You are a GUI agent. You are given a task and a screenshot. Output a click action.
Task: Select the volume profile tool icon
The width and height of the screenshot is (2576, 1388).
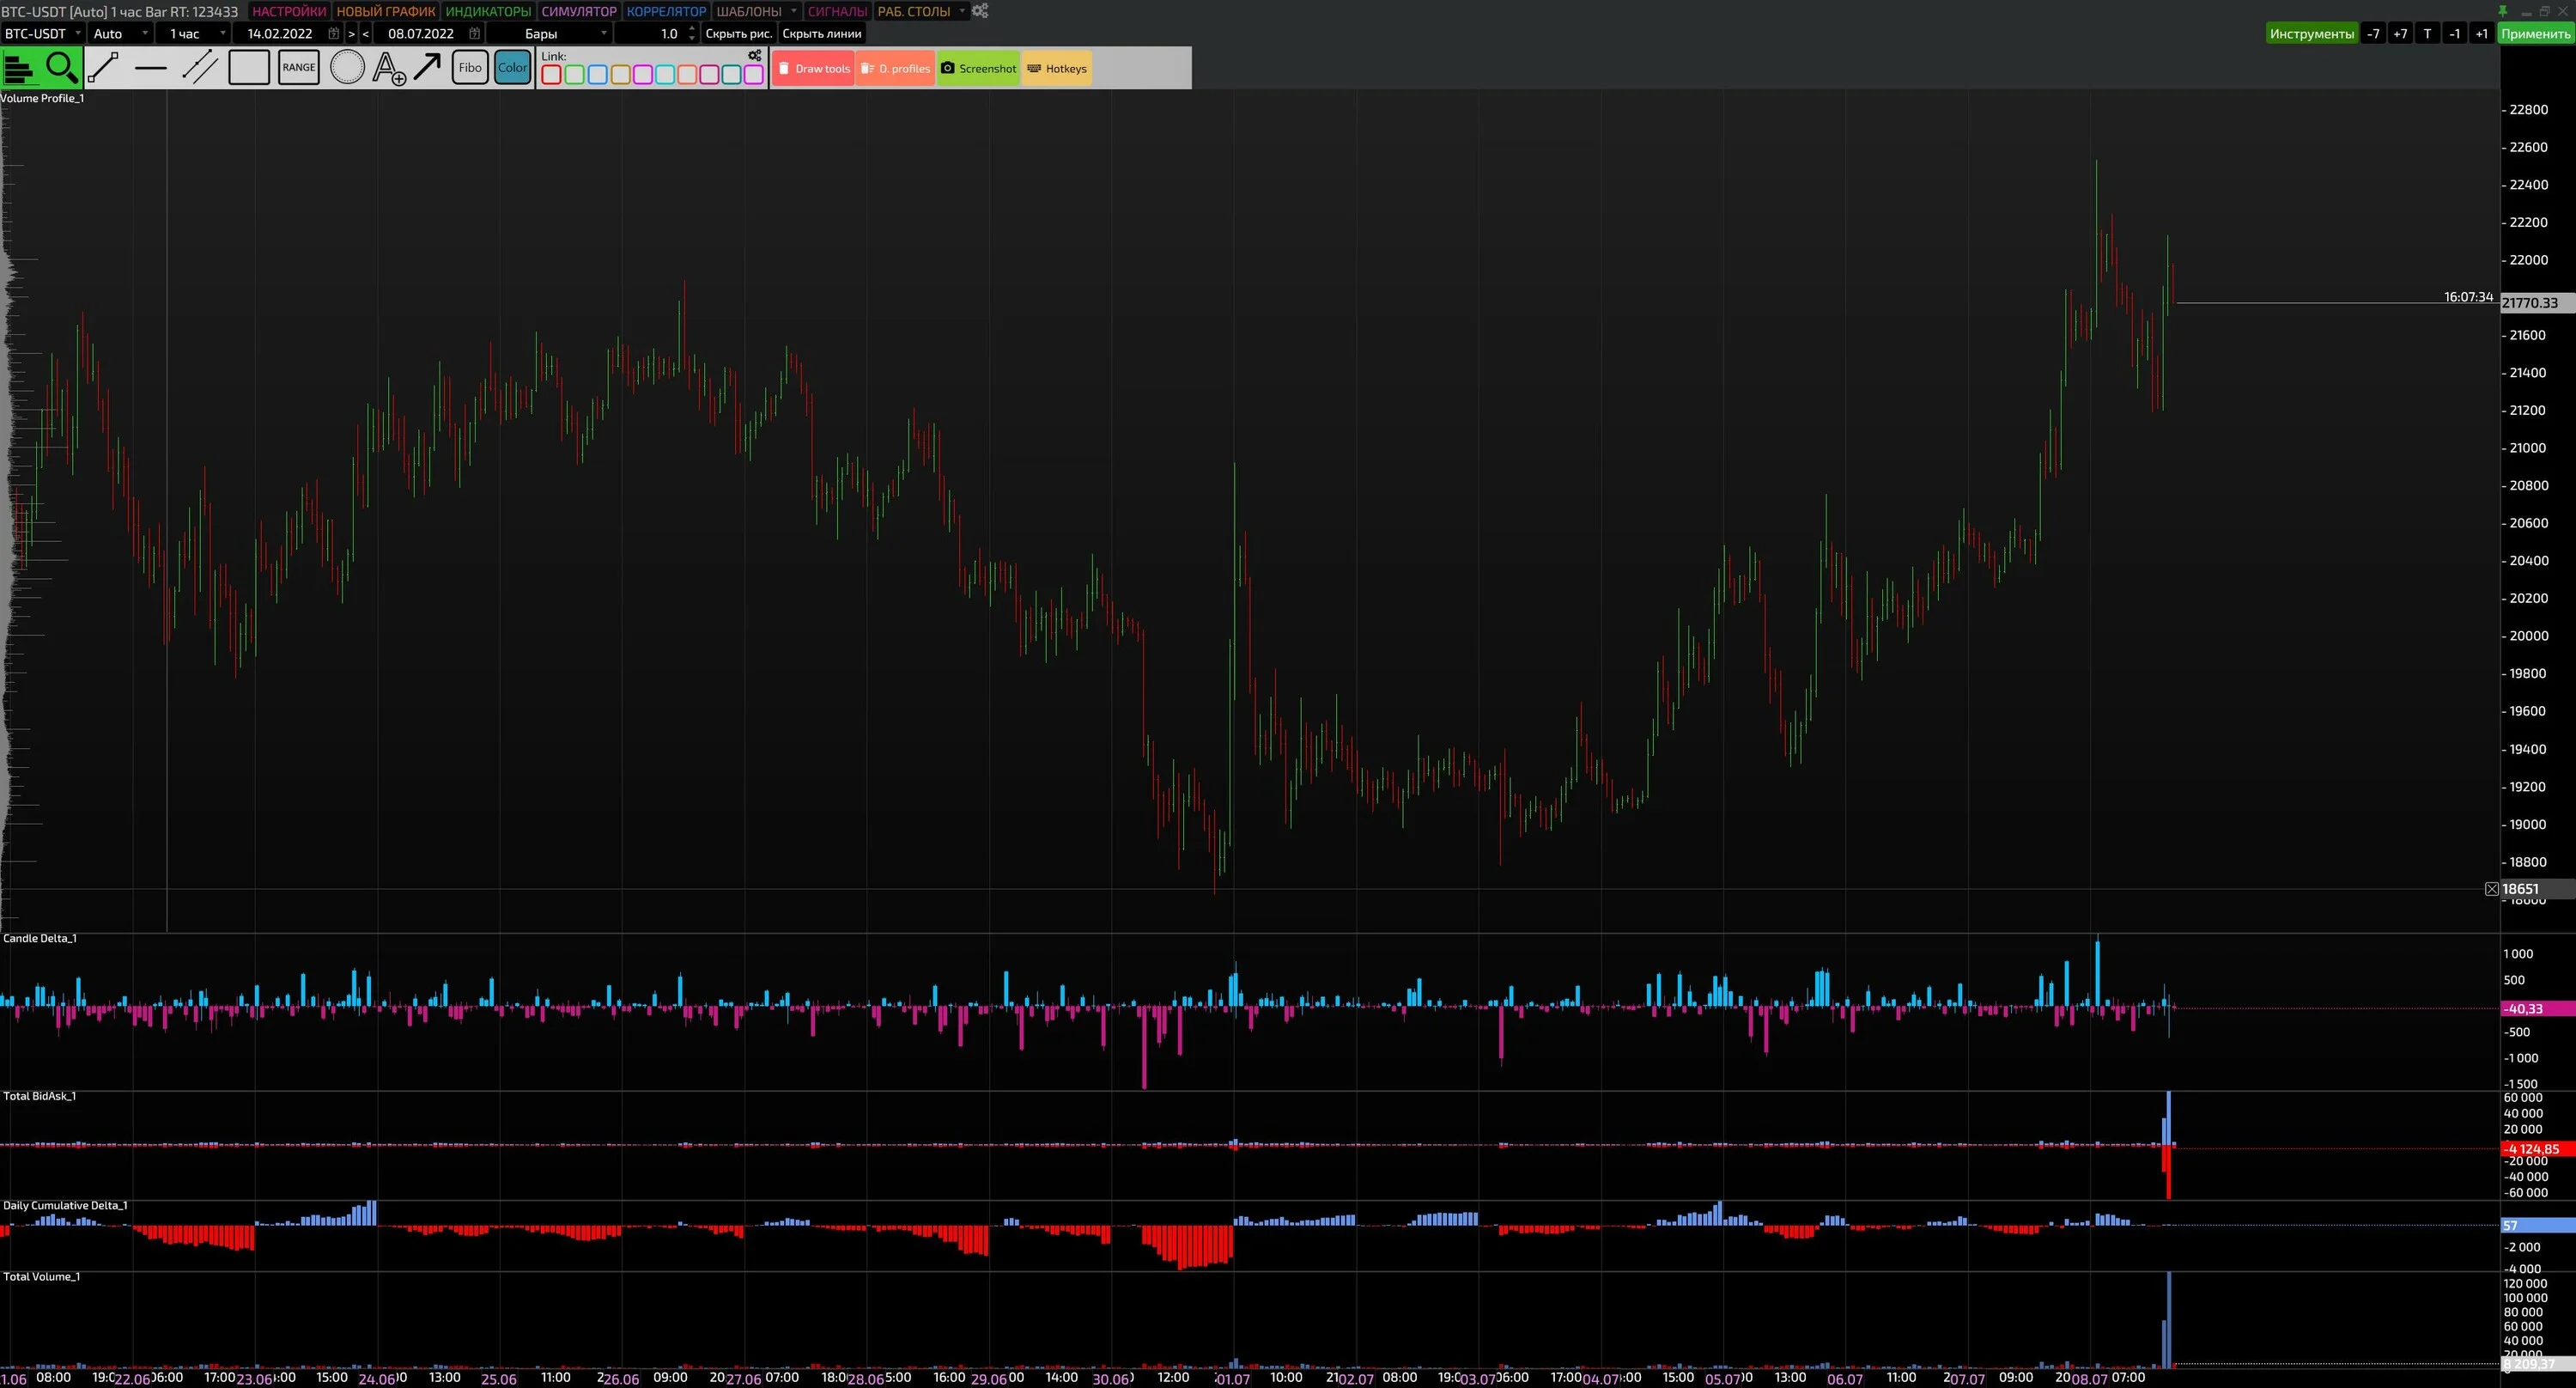tap(20, 68)
